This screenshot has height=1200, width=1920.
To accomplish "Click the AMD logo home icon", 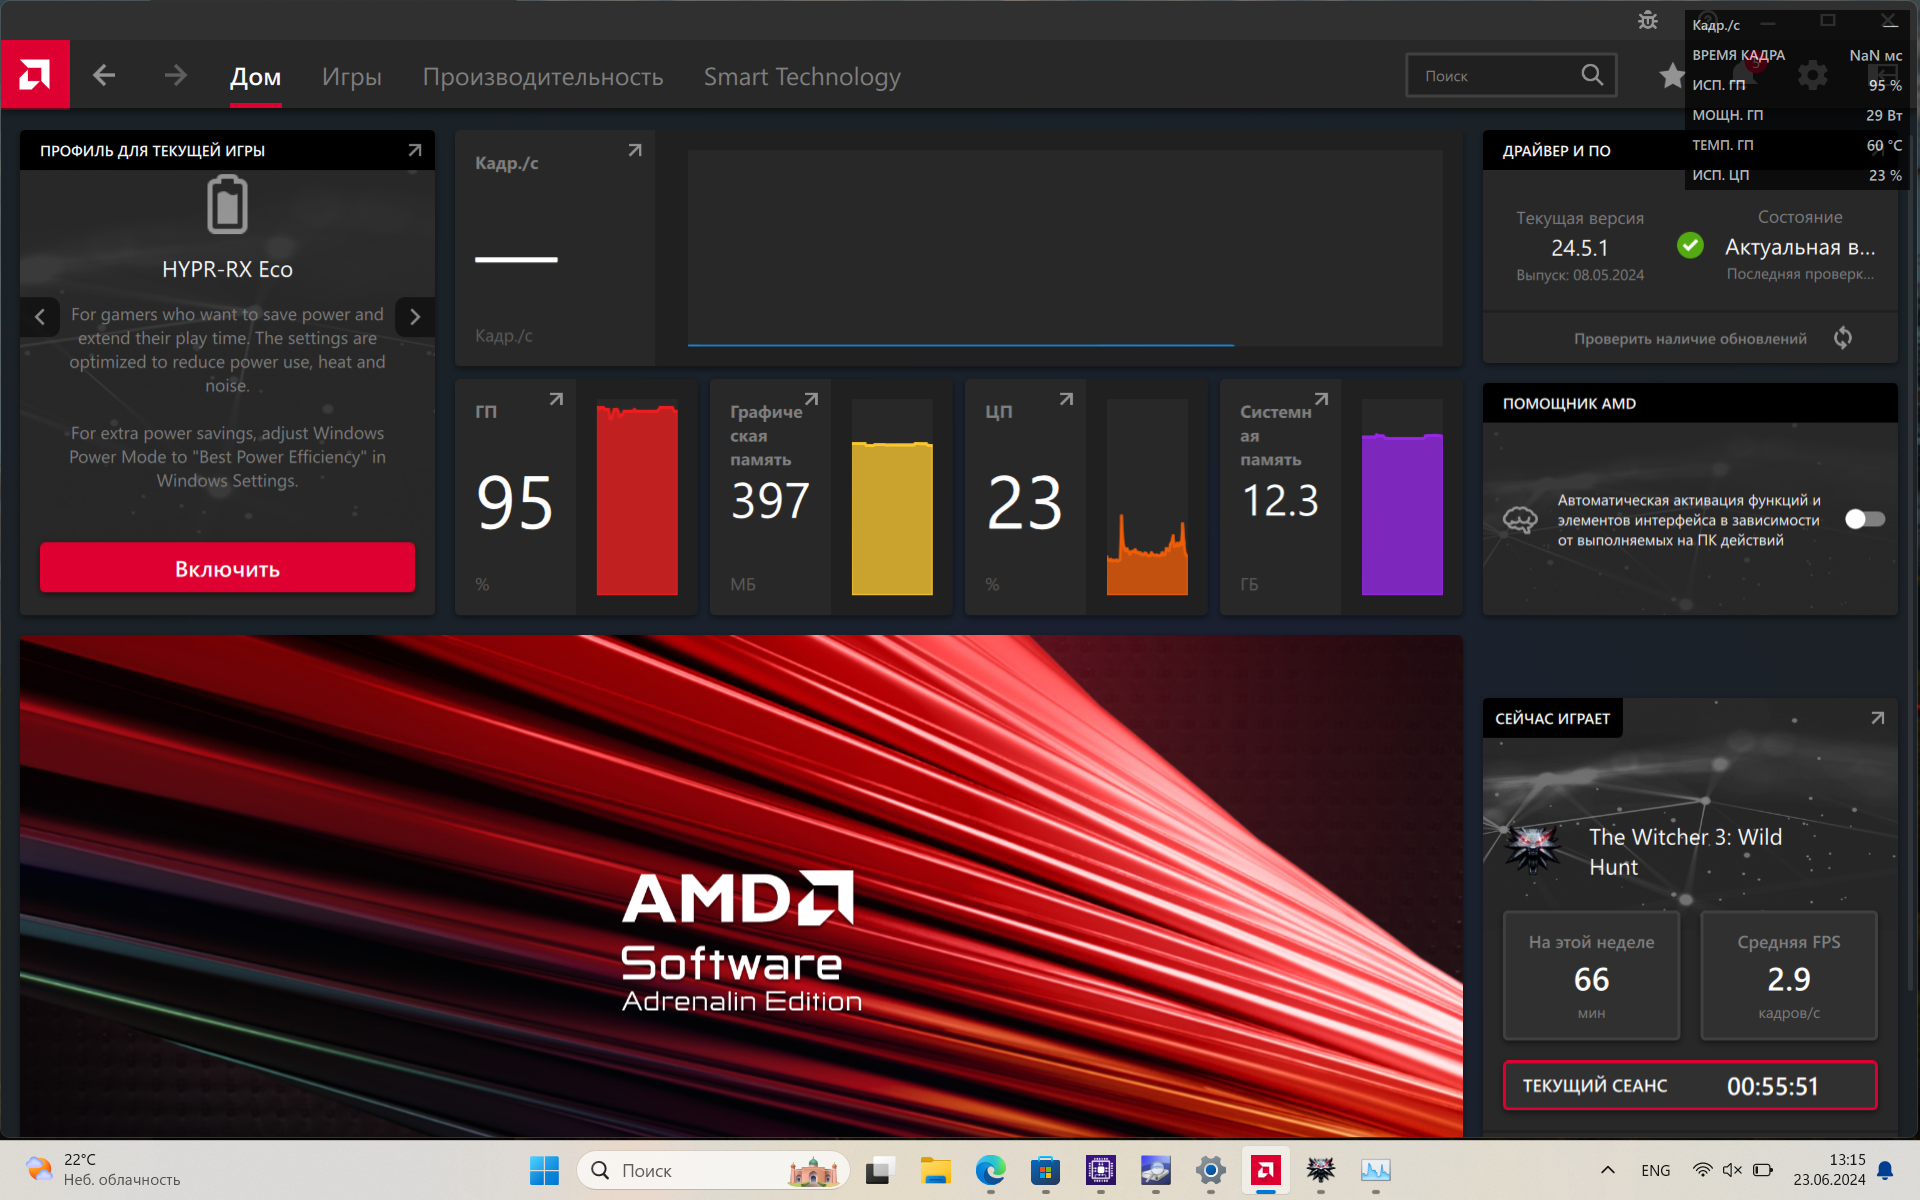I will [35, 74].
